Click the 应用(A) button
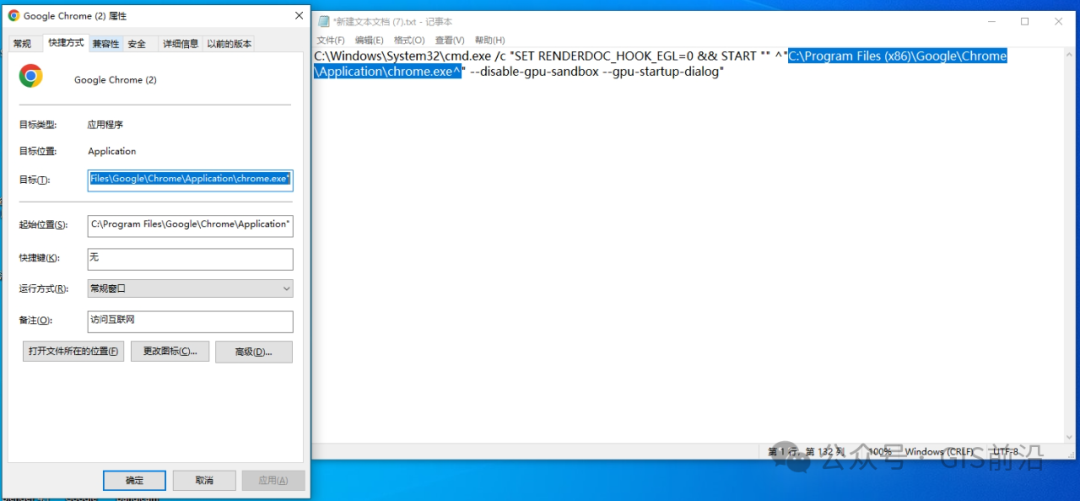 click(x=272, y=480)
